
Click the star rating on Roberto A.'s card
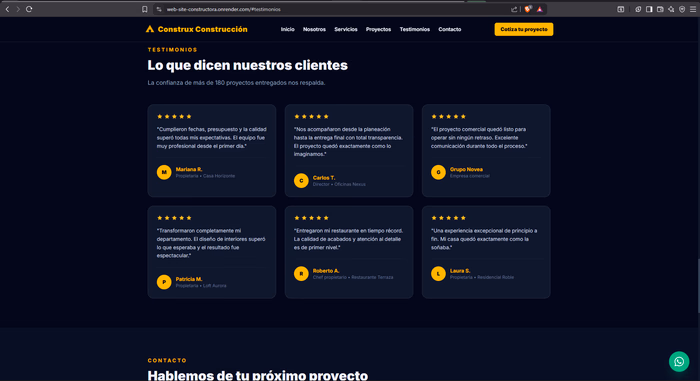click(311, 218)
